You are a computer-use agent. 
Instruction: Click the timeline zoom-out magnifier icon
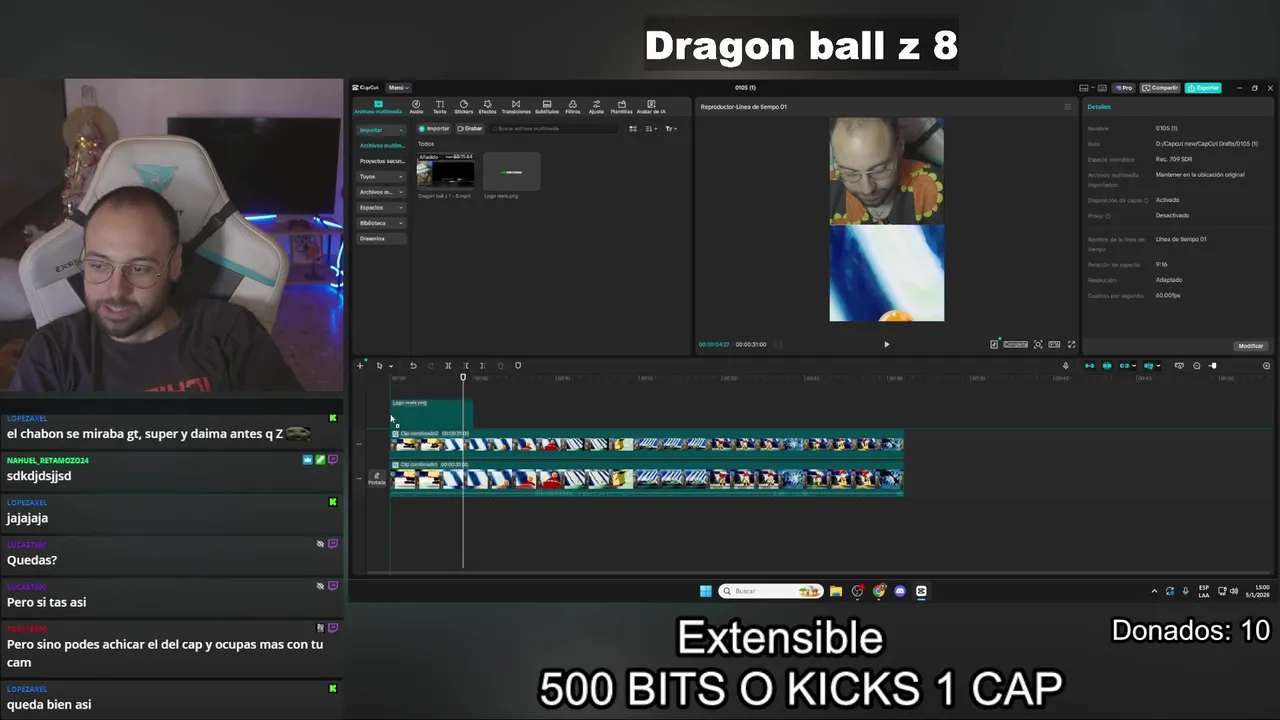pos(1197,366)
